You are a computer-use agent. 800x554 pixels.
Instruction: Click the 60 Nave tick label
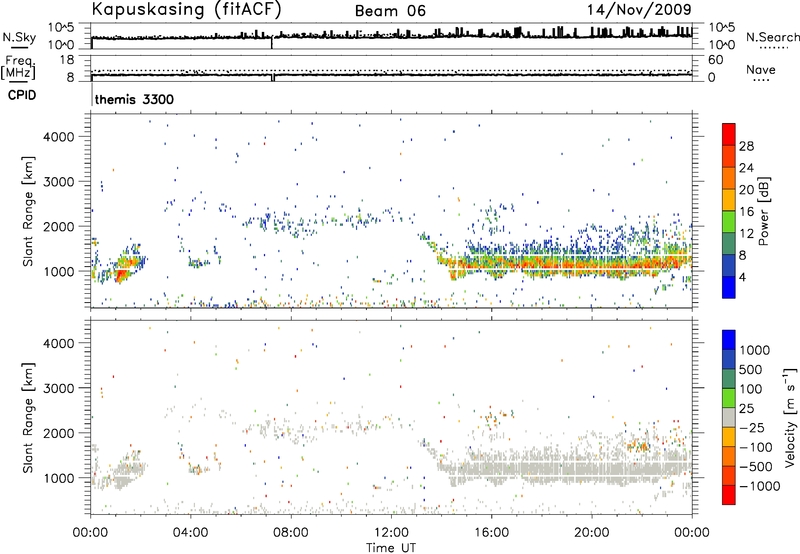coord(715,60)
